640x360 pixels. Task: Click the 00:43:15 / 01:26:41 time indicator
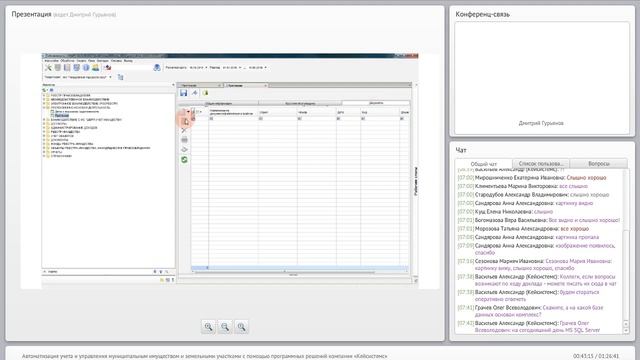point(596,356)
